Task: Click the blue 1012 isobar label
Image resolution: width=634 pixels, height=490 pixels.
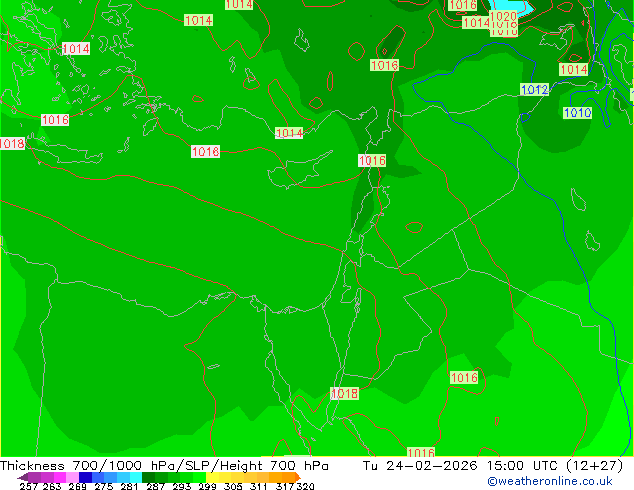Action: (x=535, y=90)
